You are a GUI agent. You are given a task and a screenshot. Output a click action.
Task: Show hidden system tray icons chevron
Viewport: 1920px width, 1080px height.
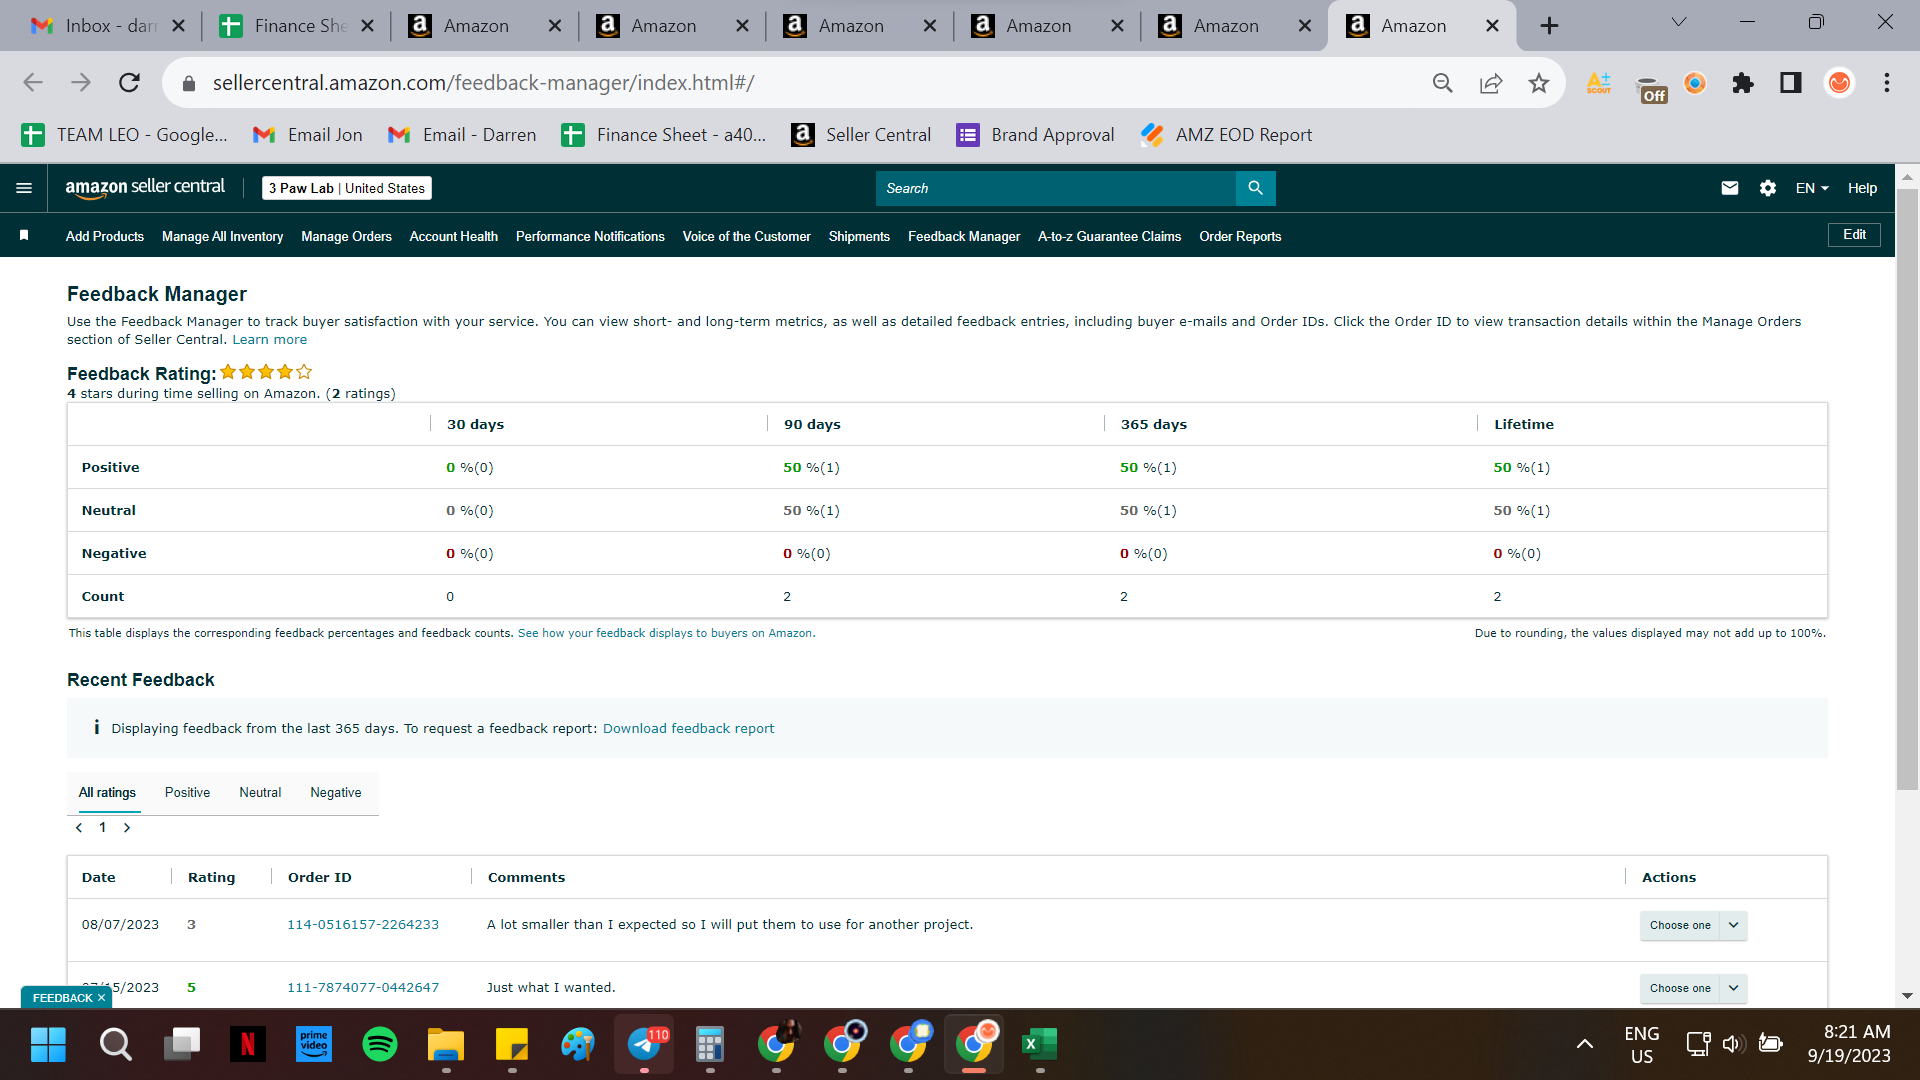click(1585, 1045)
